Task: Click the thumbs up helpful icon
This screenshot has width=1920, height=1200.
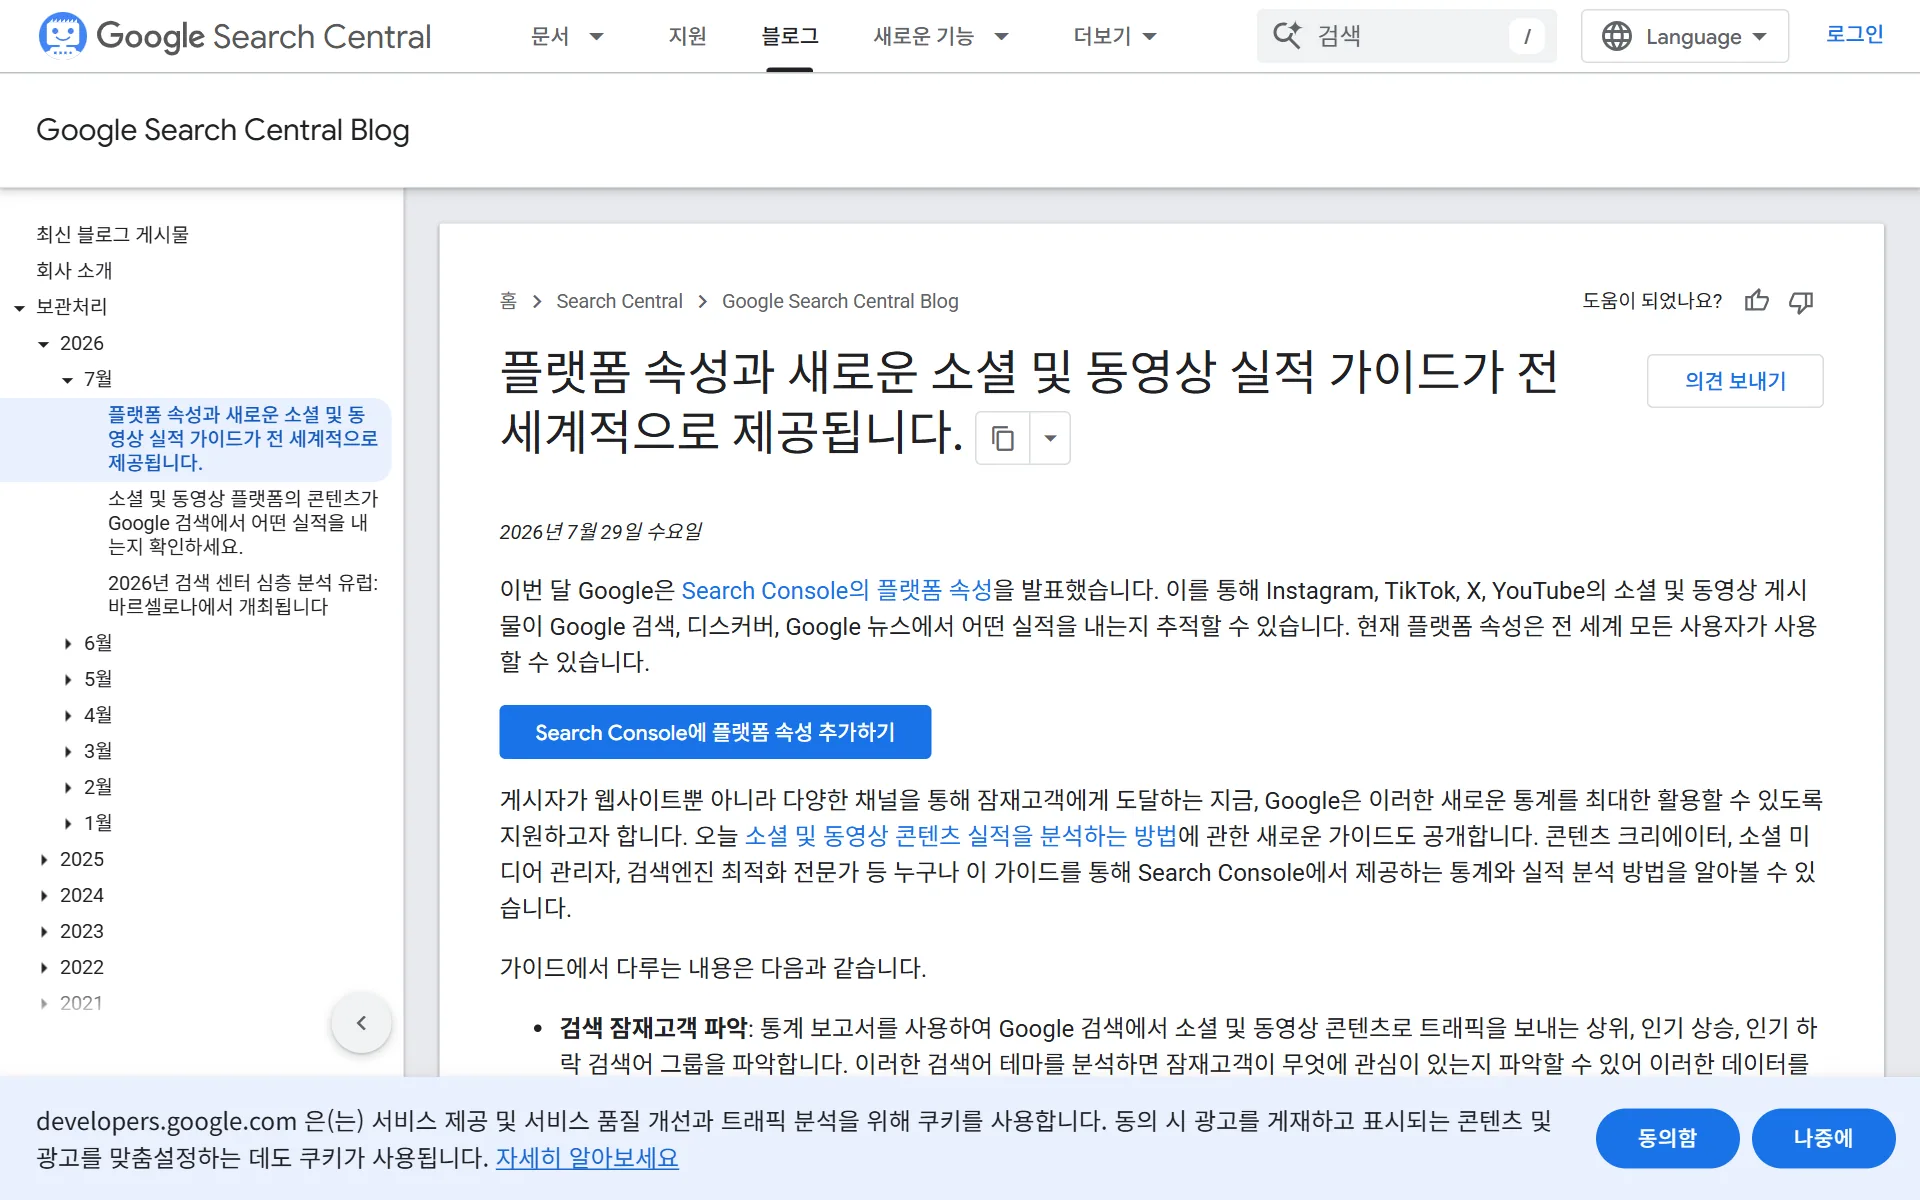Action: [x=1757, y=301]
